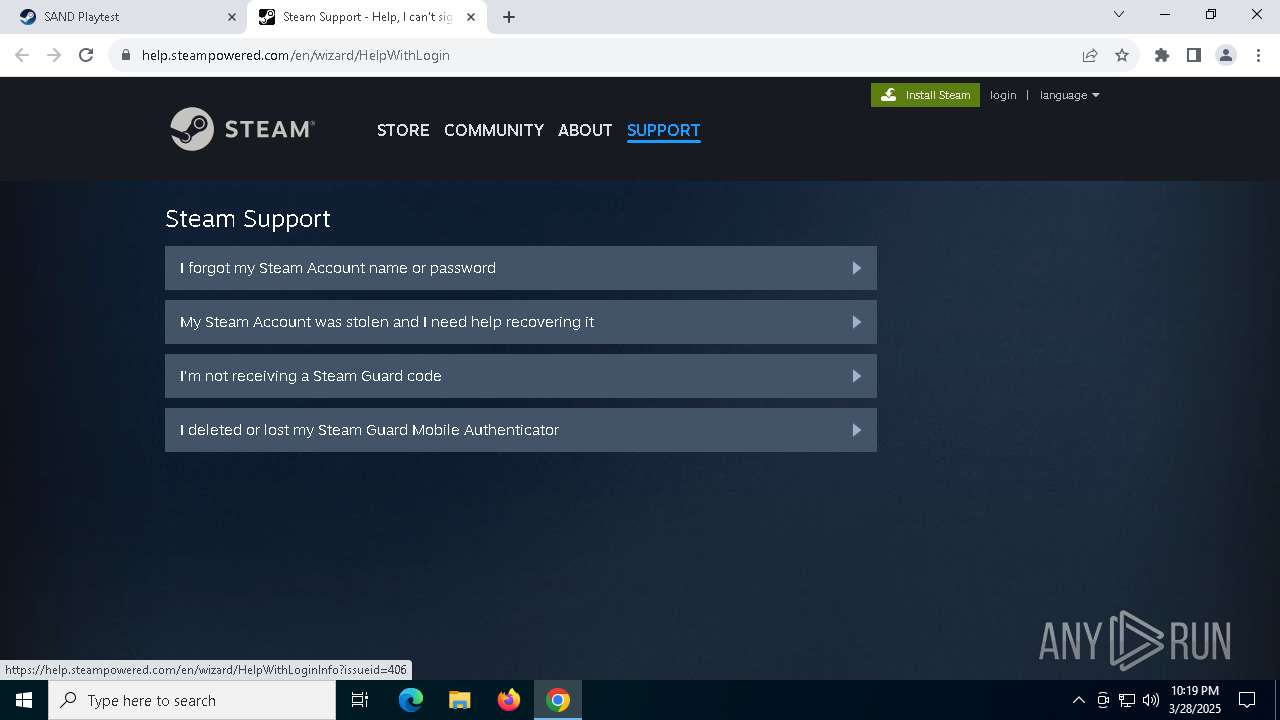Open the notification center icon

[1247, 700]
